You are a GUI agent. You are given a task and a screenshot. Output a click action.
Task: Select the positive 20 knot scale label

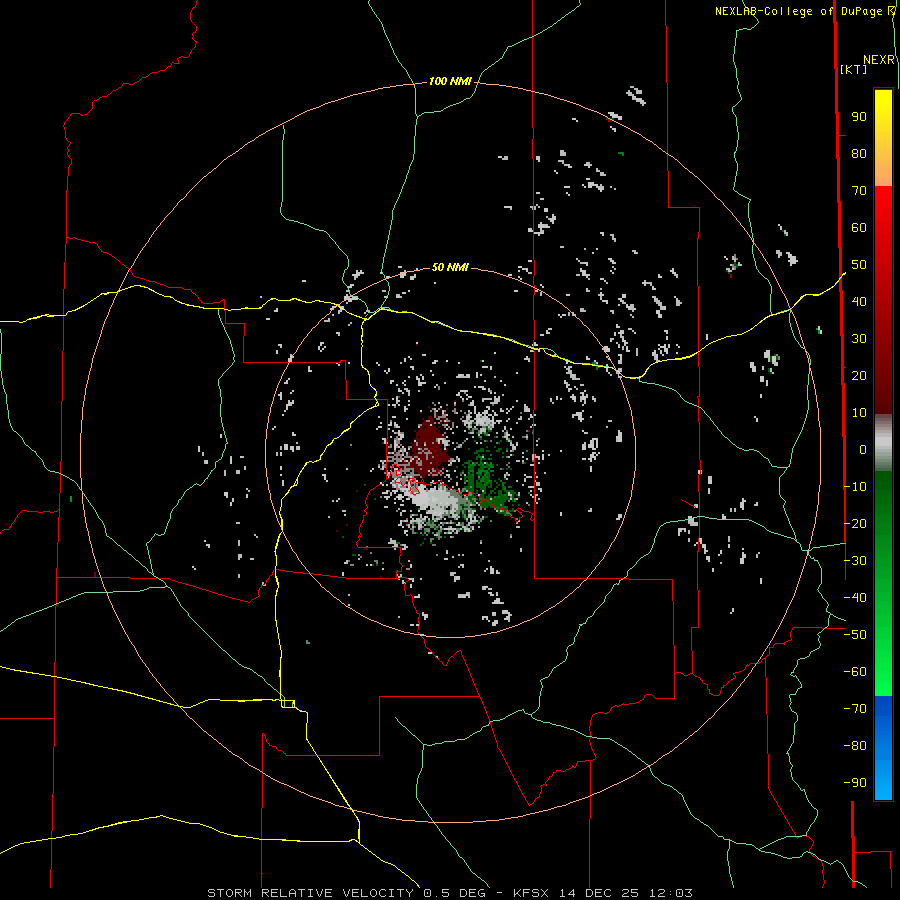tap(859, 375)
